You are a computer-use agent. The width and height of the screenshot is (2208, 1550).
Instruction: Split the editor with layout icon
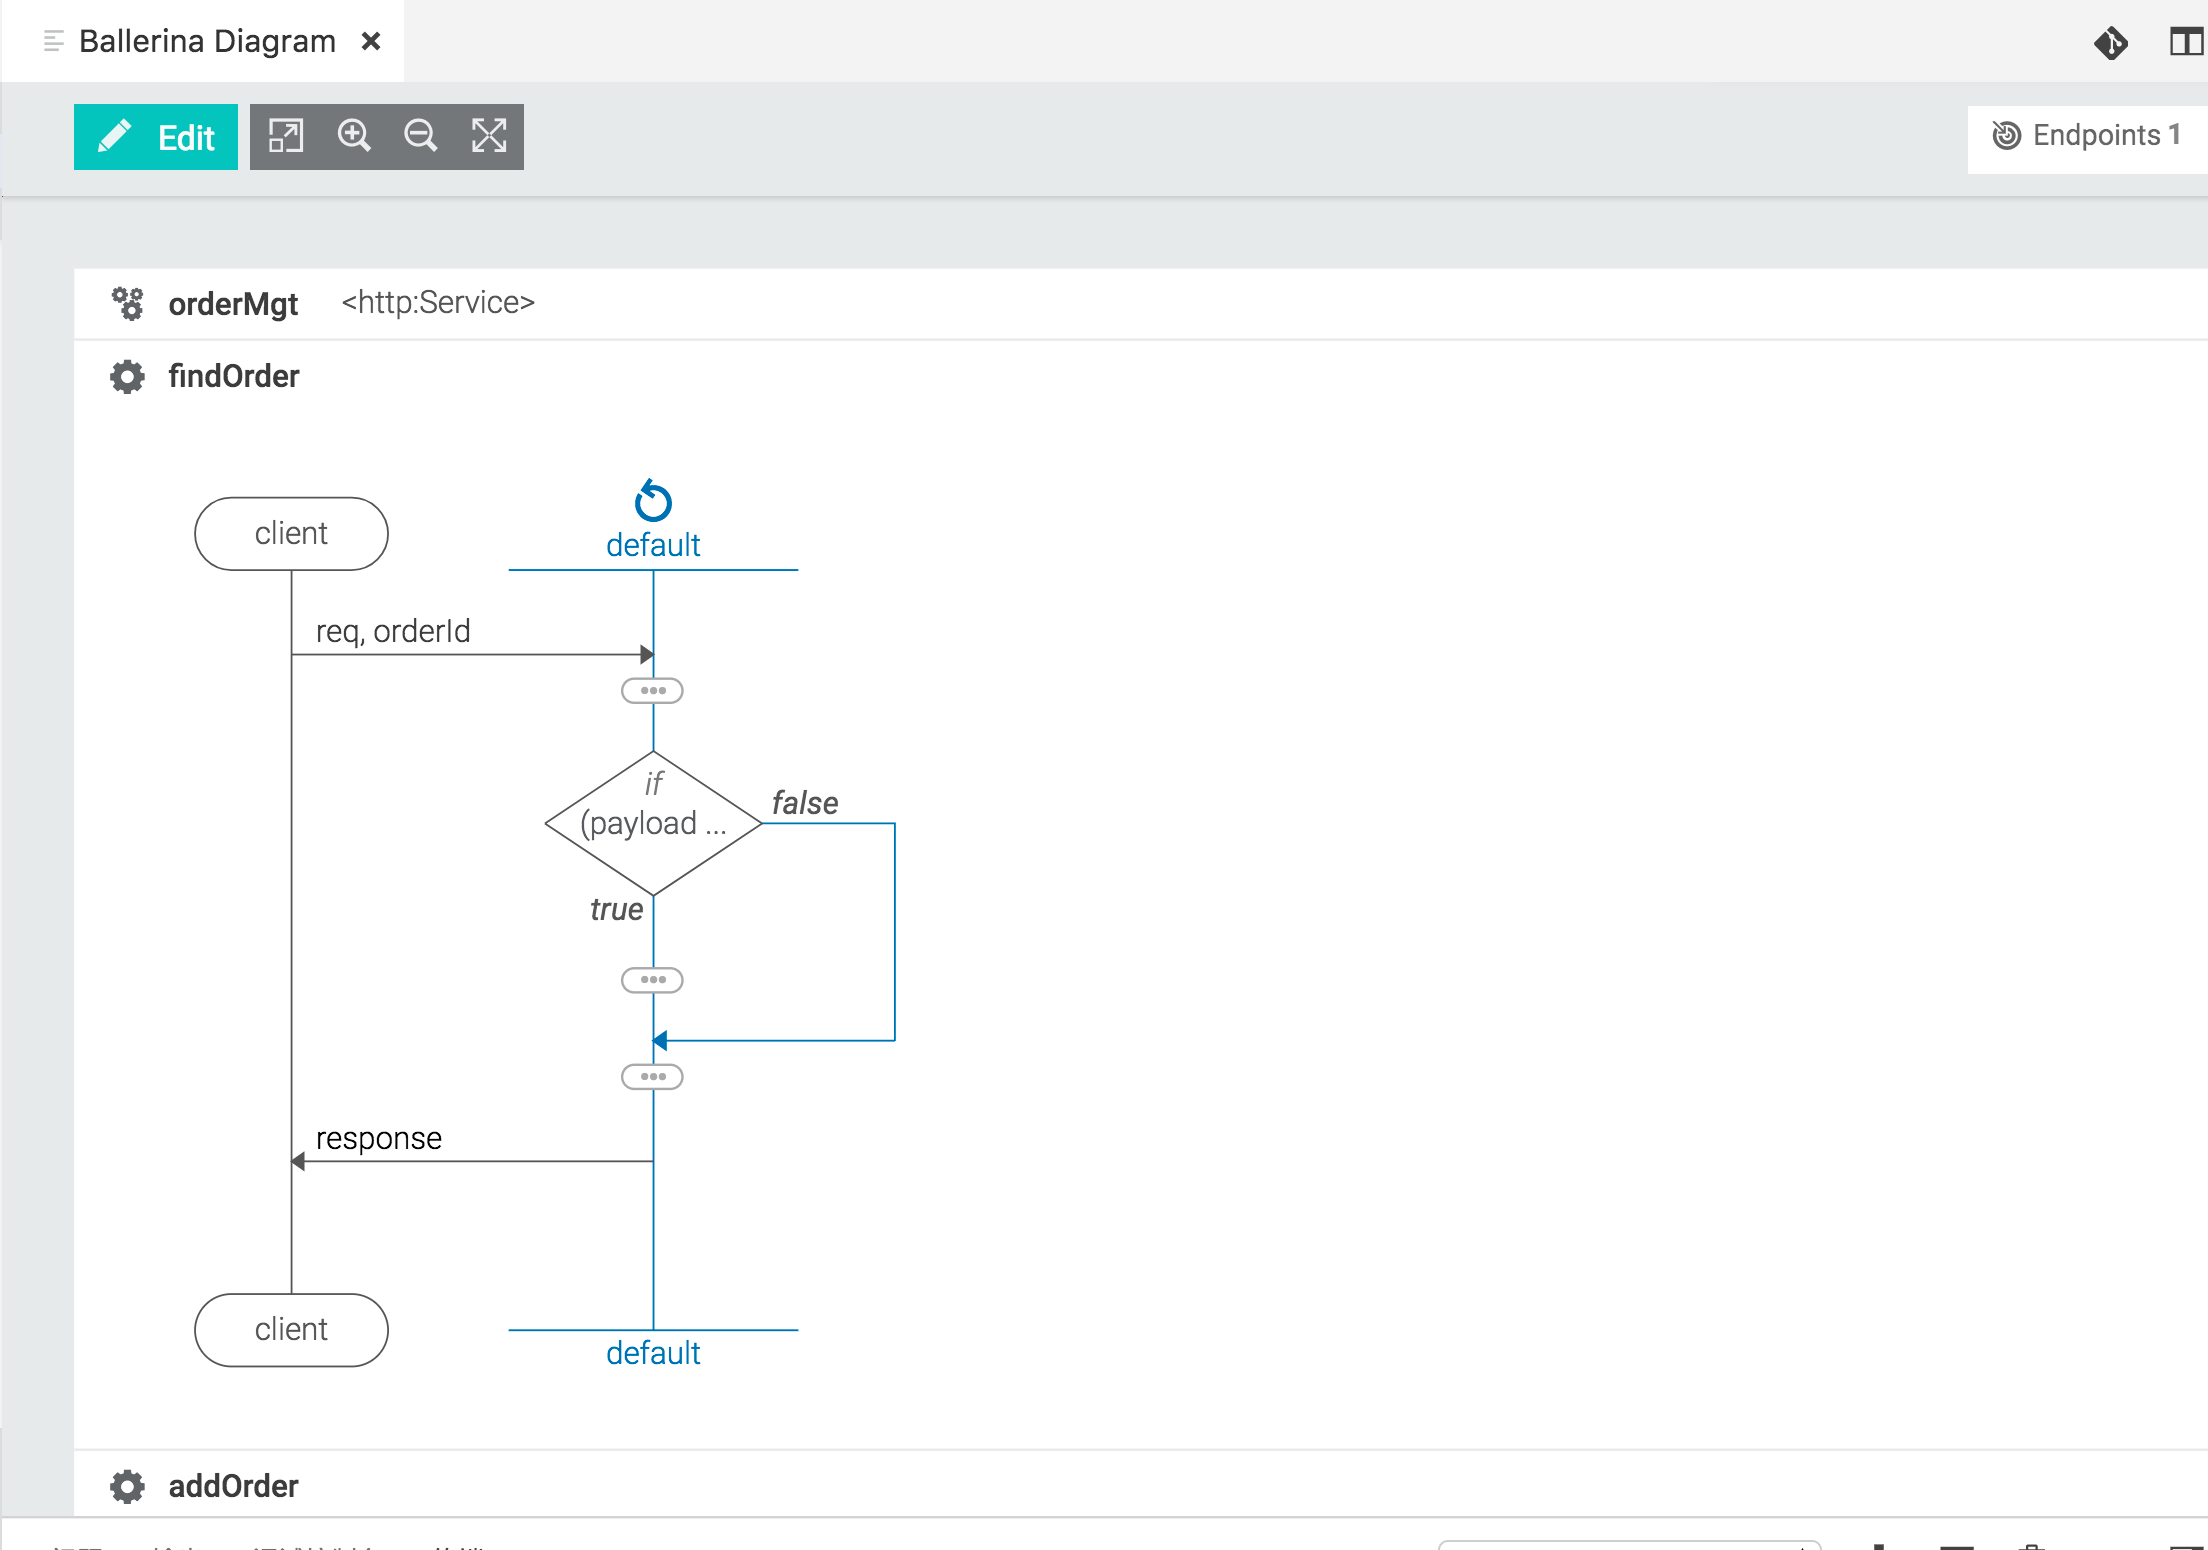pos(2186,42)
